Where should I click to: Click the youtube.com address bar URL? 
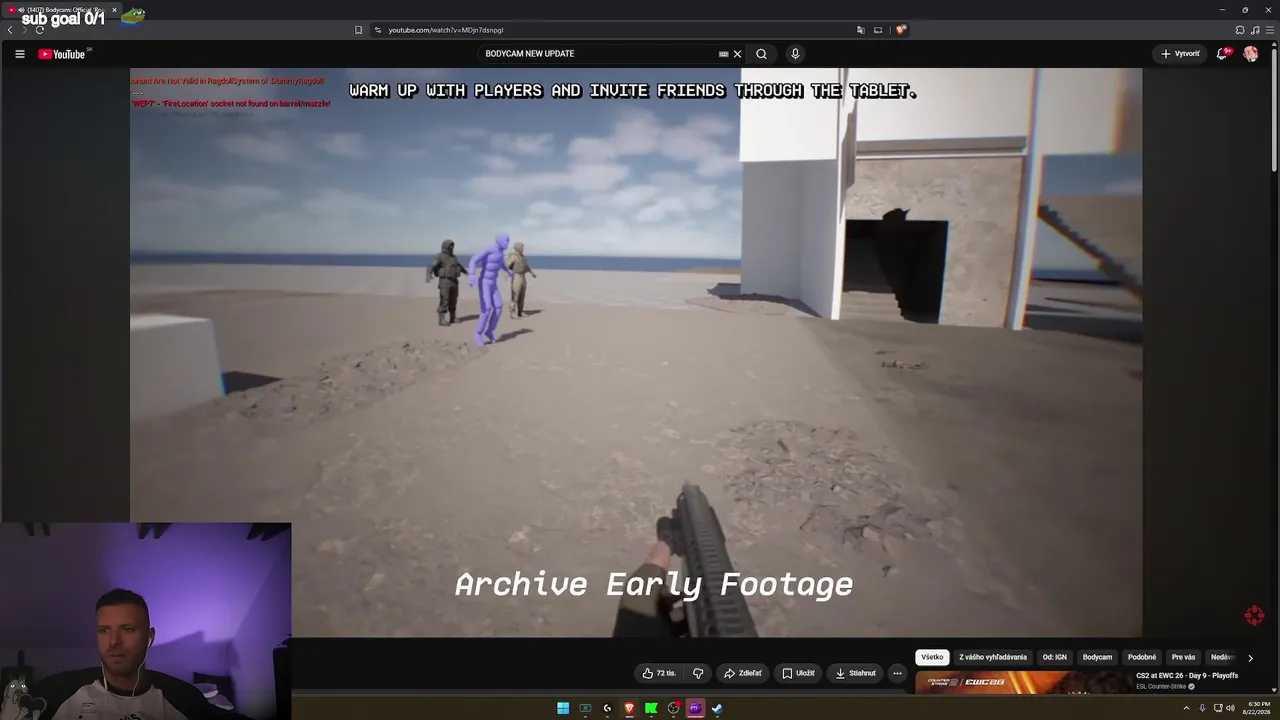click(x=446, y=30)
